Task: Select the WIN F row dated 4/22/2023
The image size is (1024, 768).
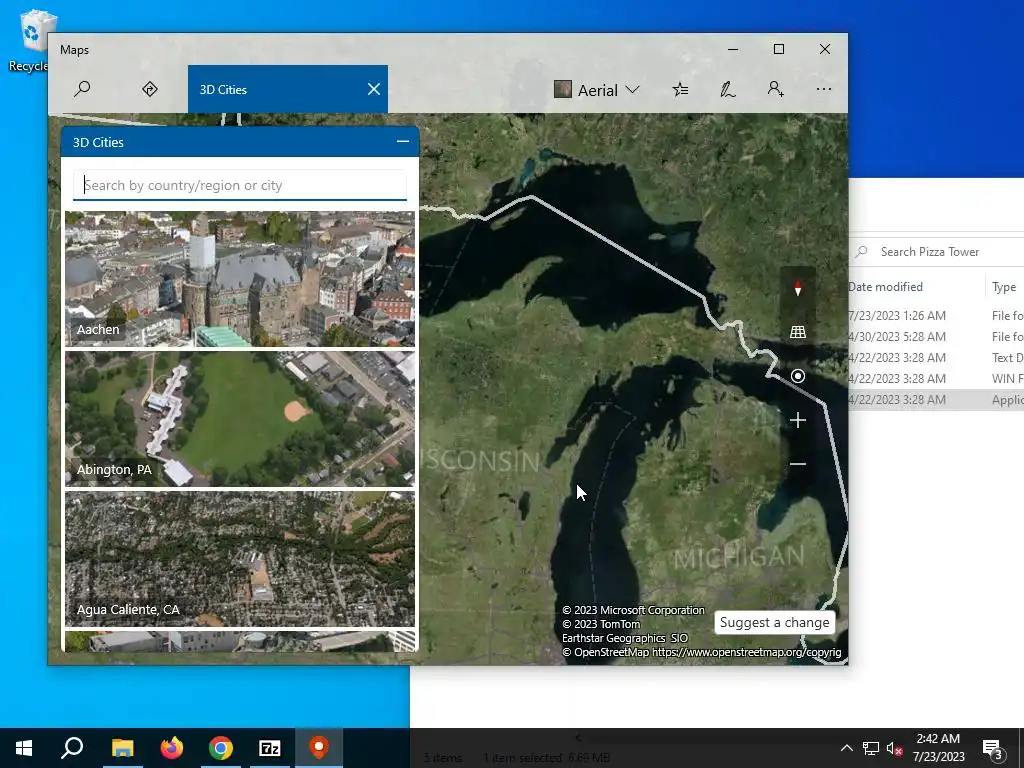Action: click(x=936, y=378)
